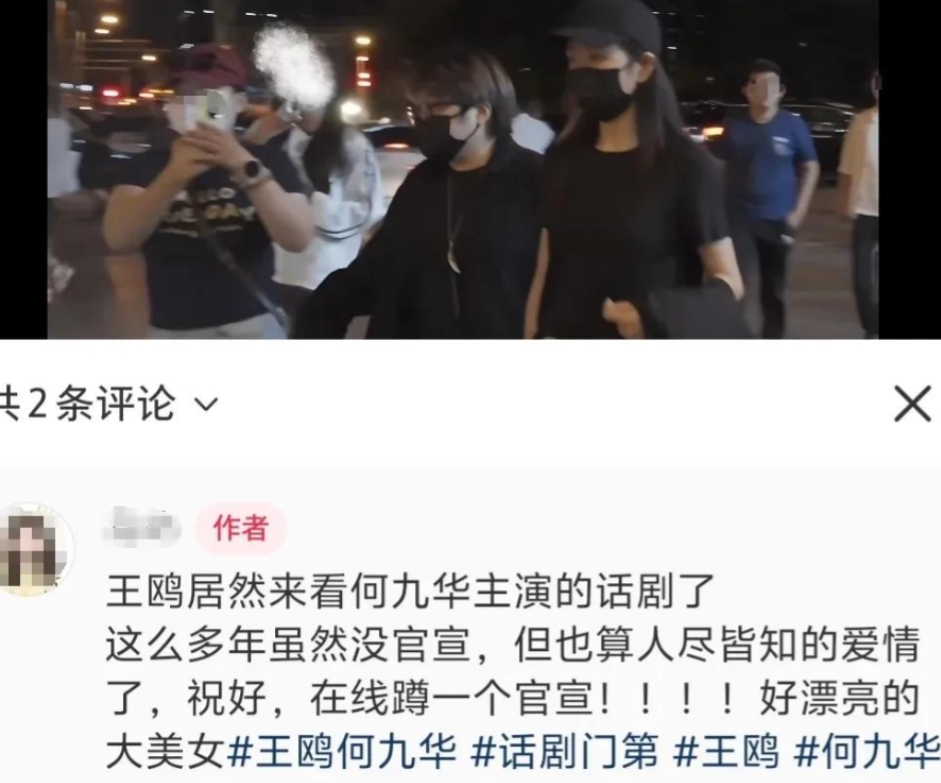Expand the 共2条评论 sort chevron
941x783 pixels.
(206, 405)
